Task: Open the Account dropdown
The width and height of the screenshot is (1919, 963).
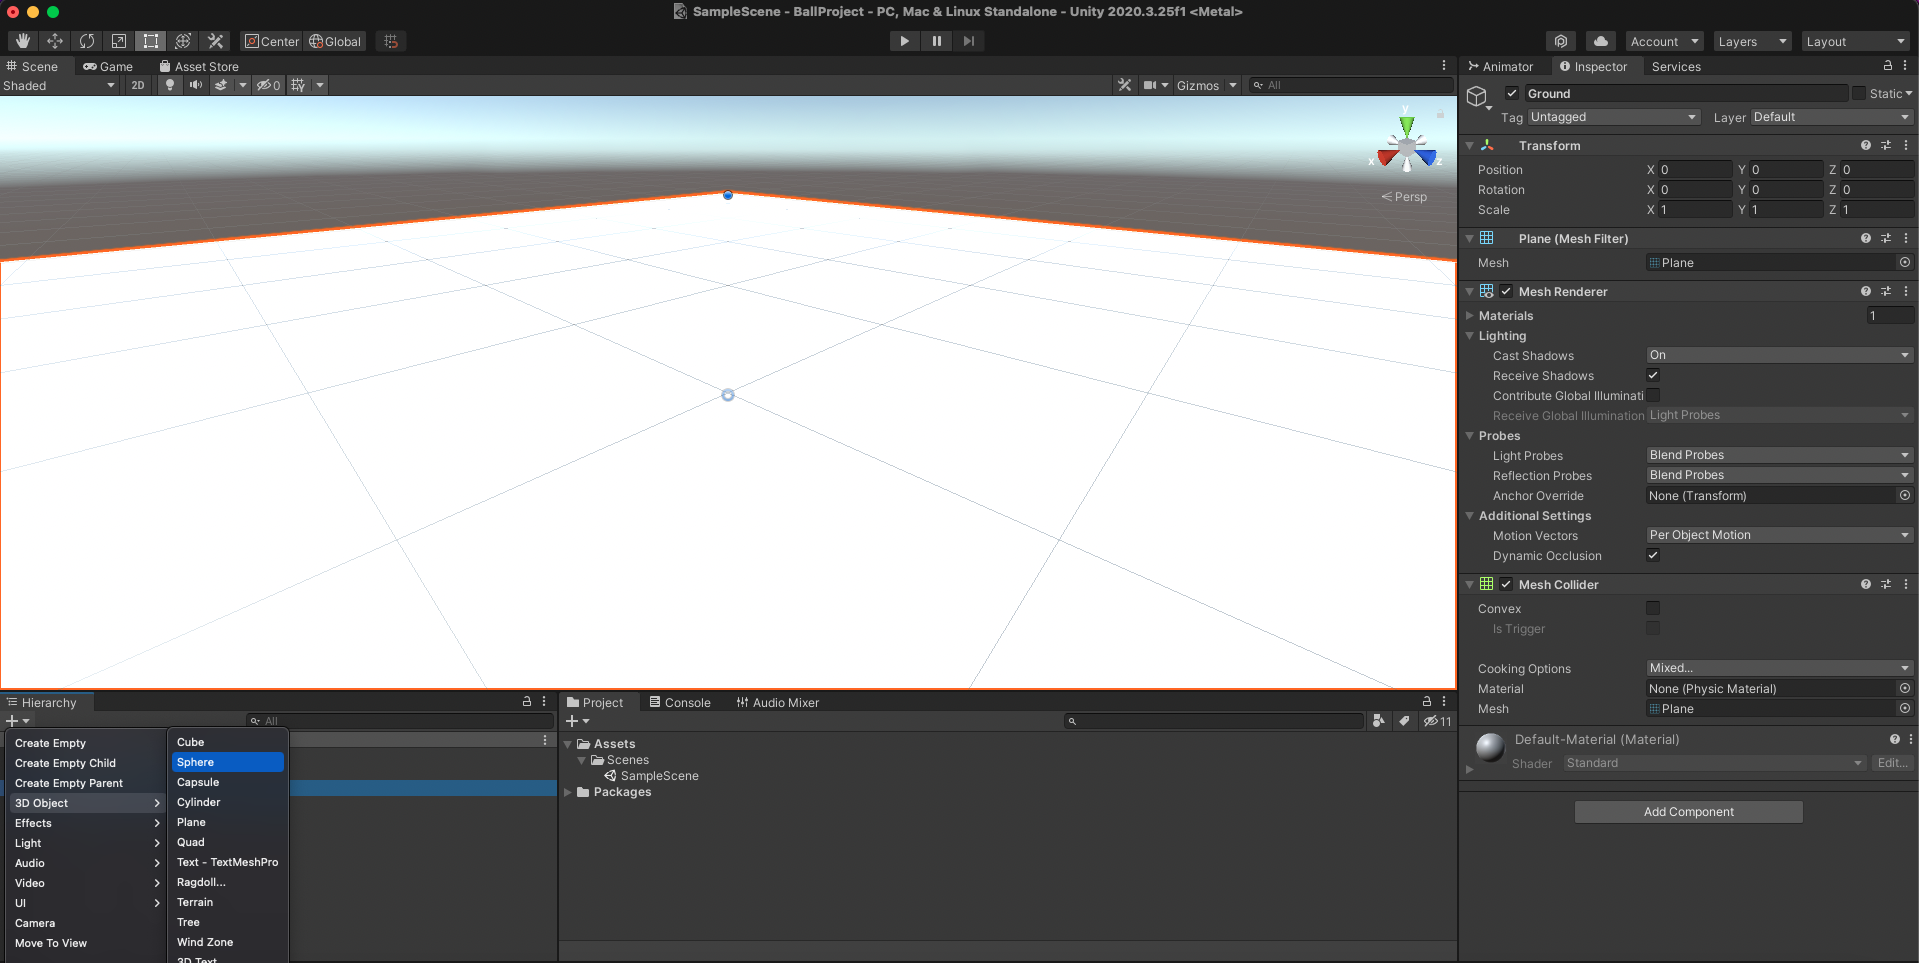Action: pos(1664,41)
